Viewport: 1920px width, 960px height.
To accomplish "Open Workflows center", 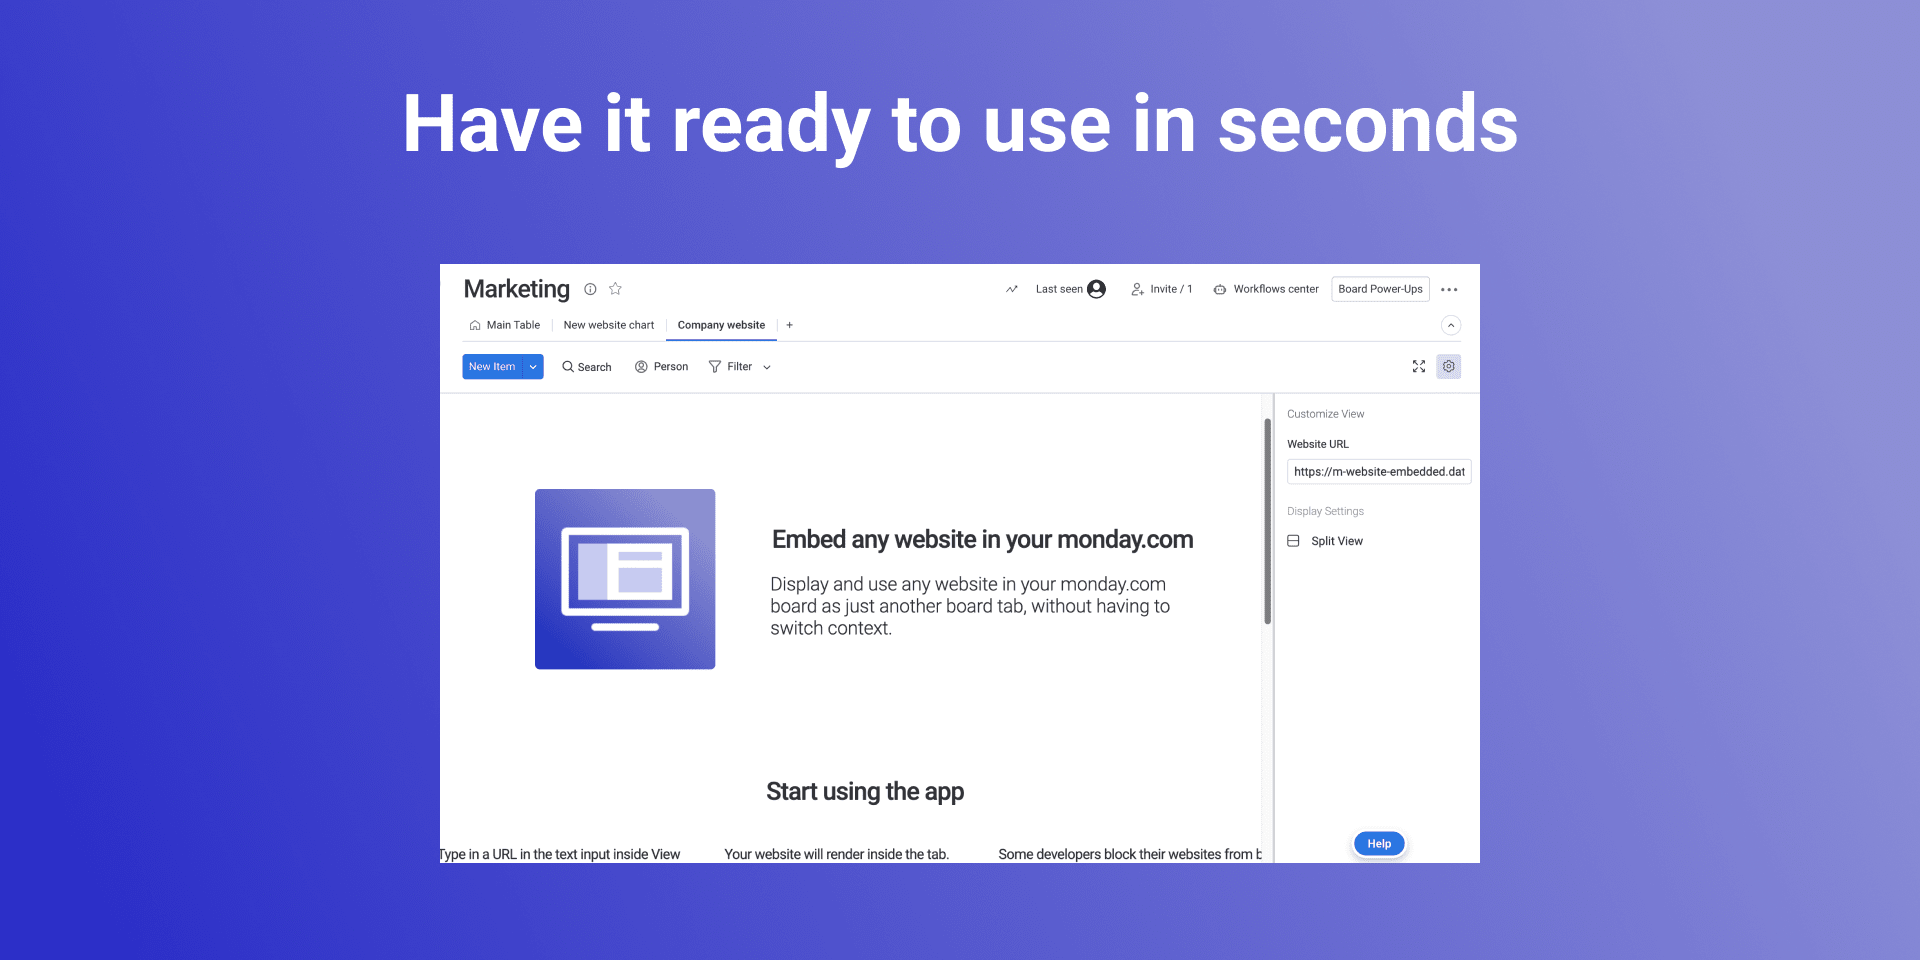I will coord(1266,289).
